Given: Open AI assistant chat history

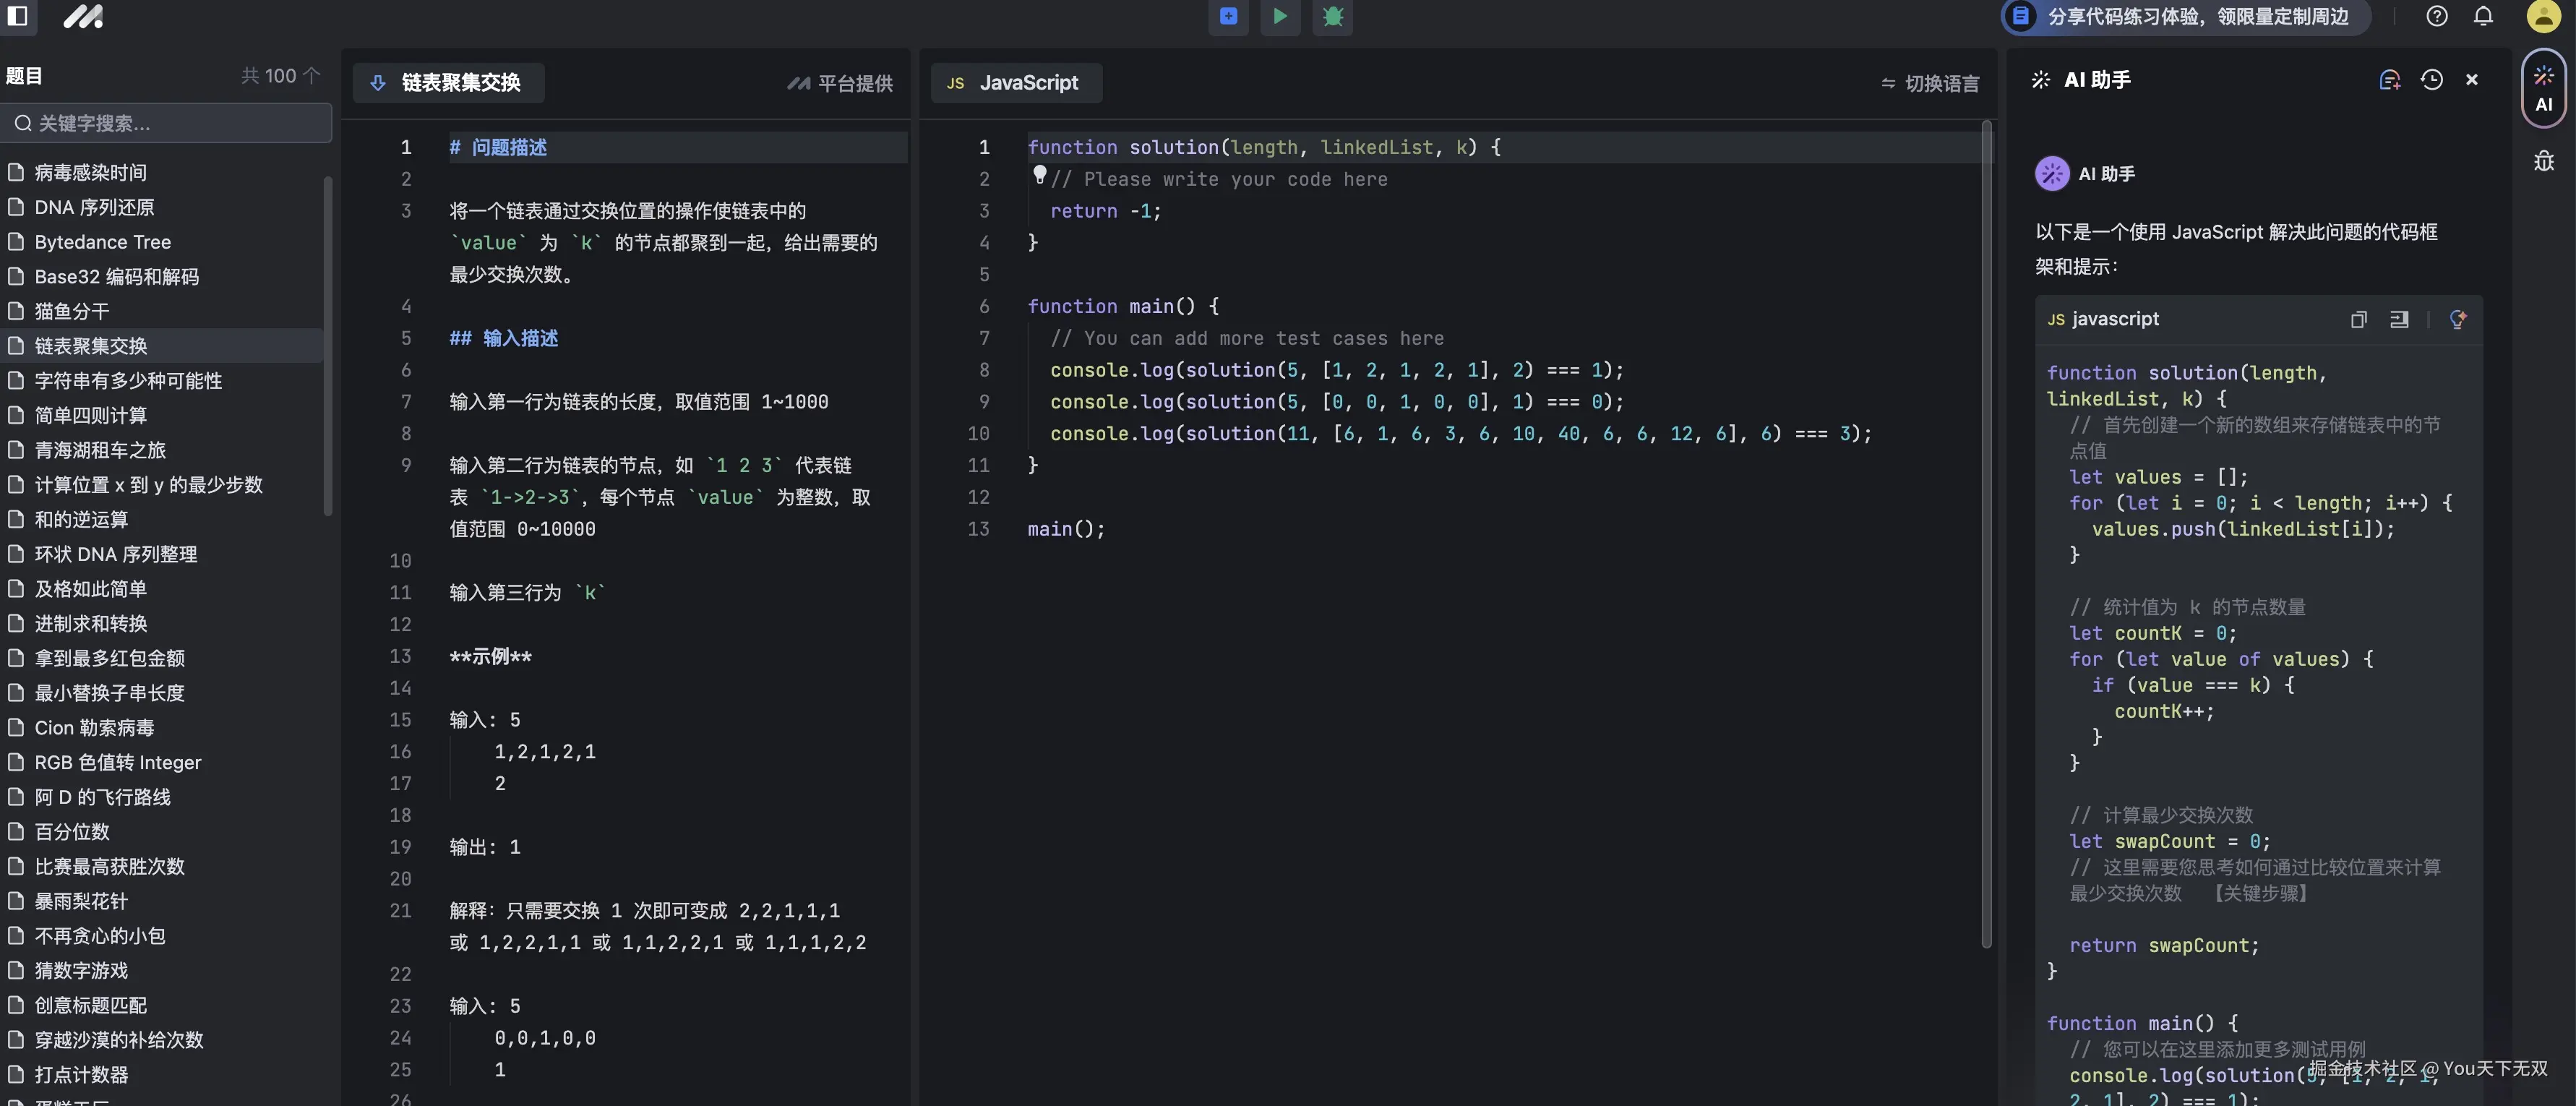Looking at the screenshot, I should pyautogui.click(x=2432, y=80).
